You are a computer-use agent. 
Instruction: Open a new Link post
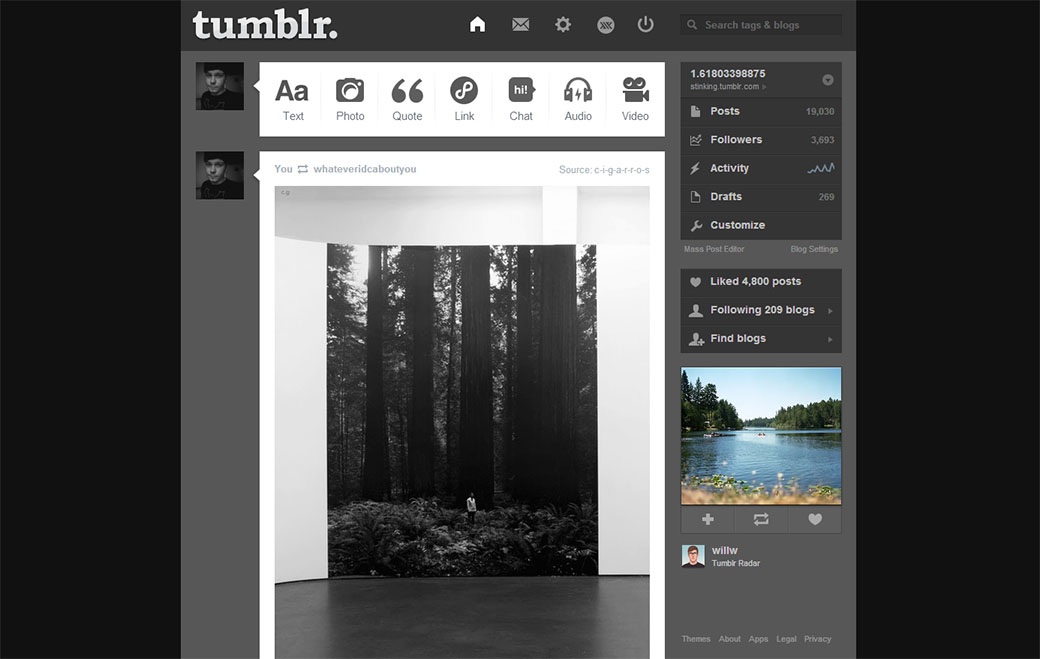[463, 97]
